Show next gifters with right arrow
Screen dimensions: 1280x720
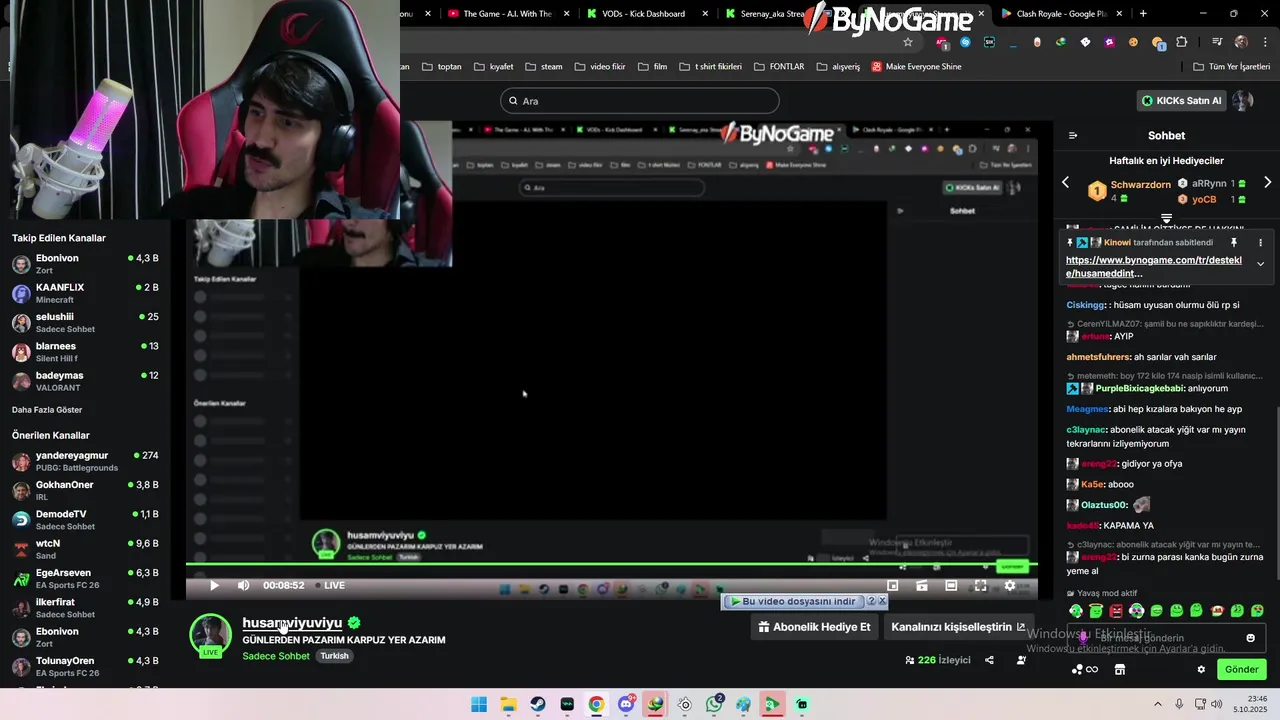tap(1268, 182)
